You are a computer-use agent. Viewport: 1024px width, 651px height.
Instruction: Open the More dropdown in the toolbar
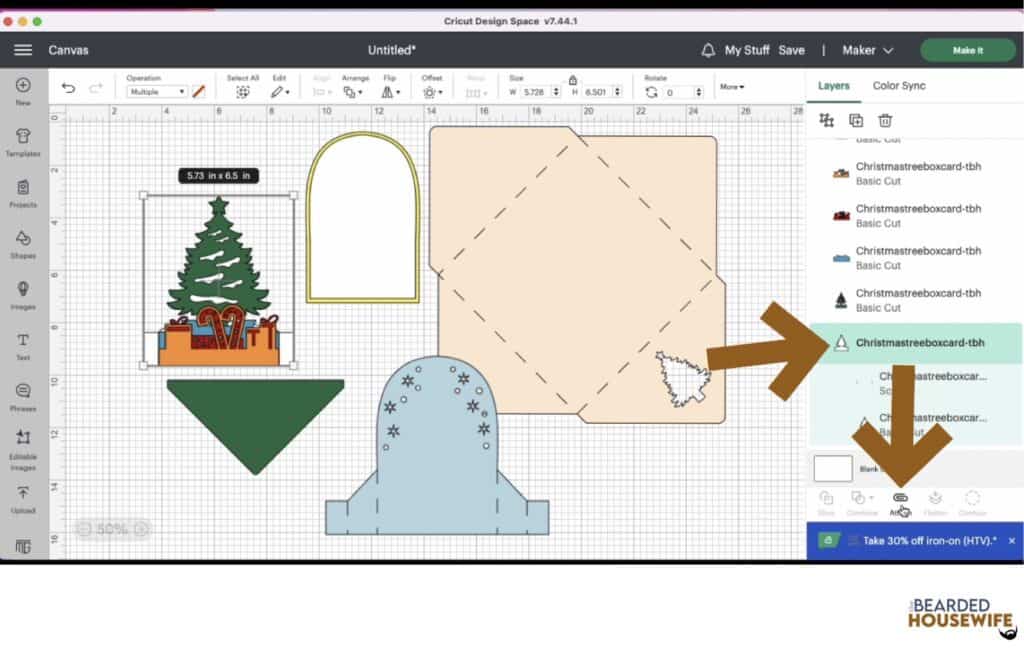(x=731, y=87)
